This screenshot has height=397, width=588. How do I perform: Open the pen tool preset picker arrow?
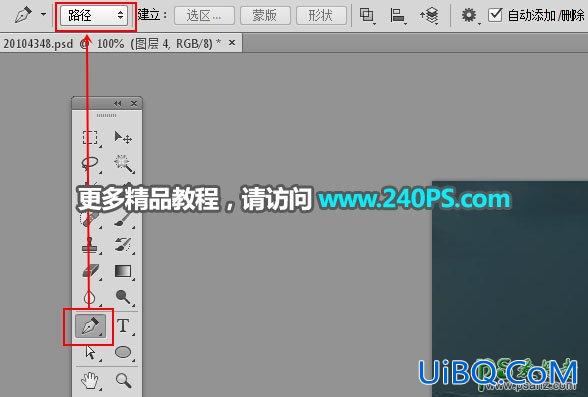point(44,15)
